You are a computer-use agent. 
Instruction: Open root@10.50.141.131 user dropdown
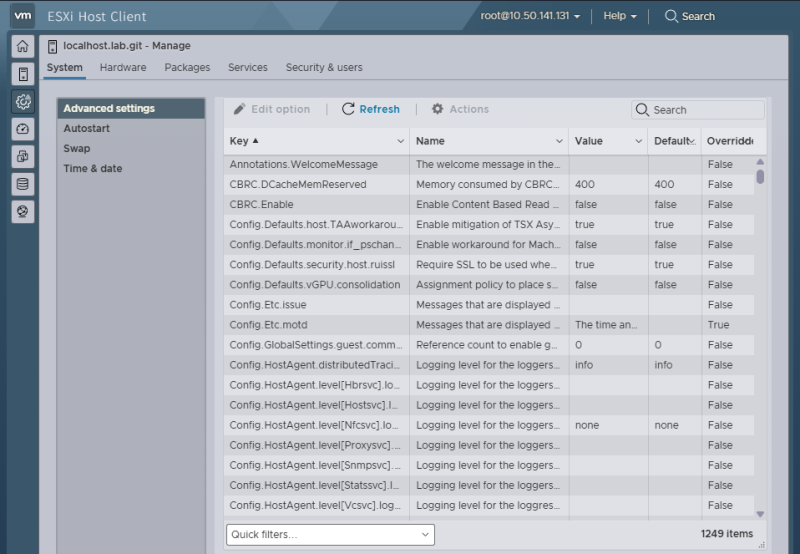(x=530, y=16)
